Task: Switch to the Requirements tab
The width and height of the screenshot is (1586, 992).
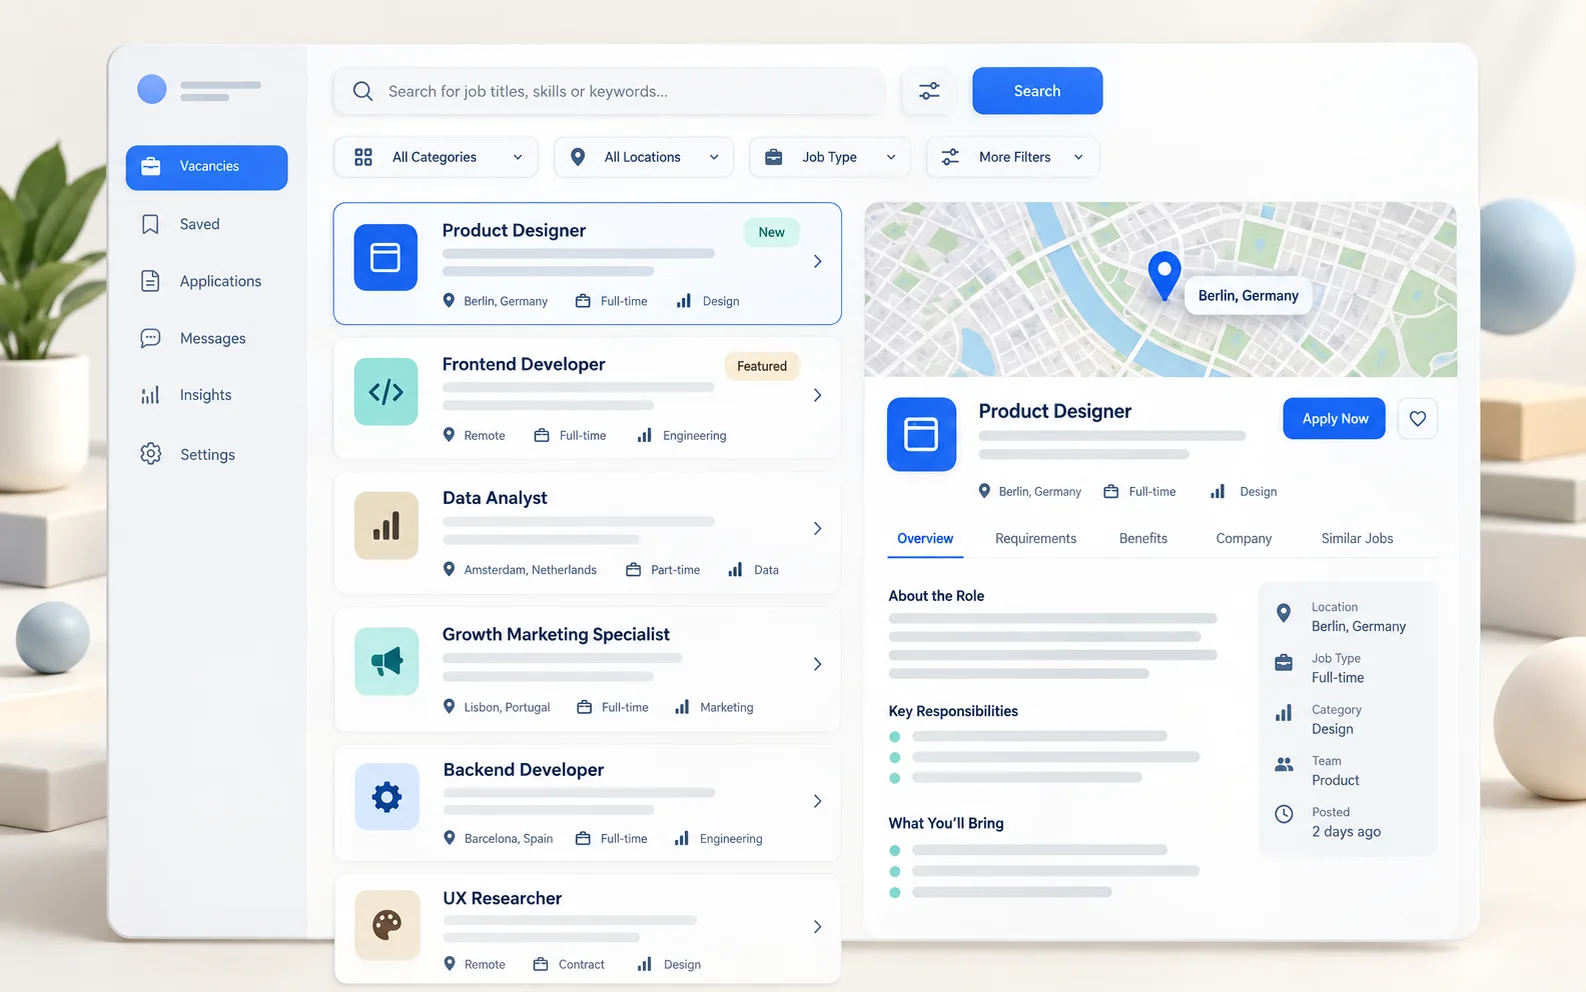Action: (x=1036, y=538)
